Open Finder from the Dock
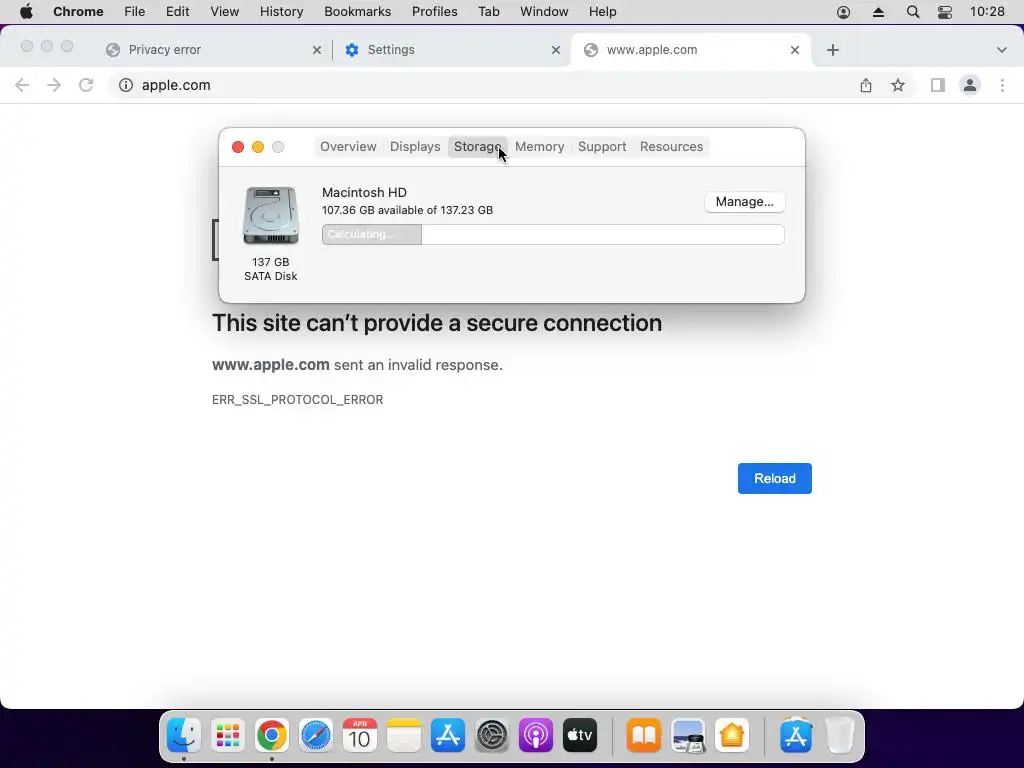 click(x=184, y=735)
